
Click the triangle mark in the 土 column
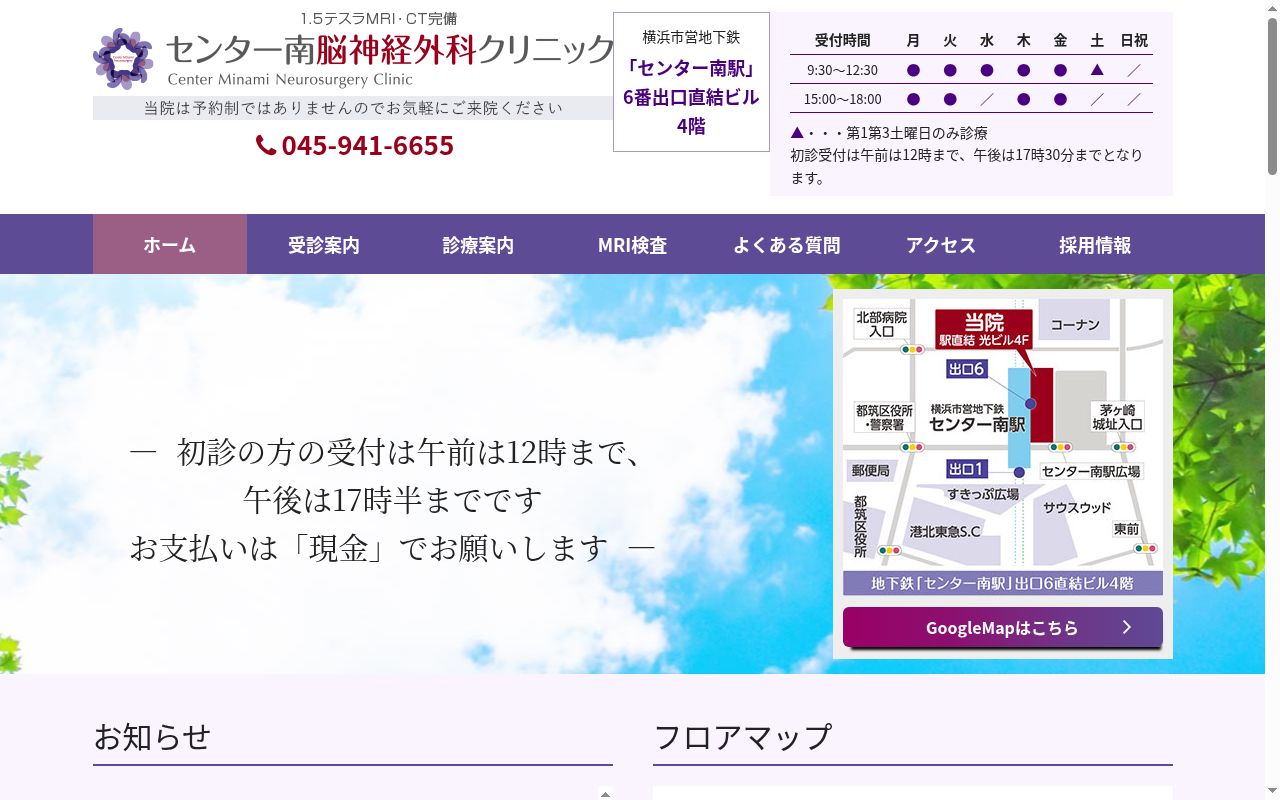(x=1097, y=70)
